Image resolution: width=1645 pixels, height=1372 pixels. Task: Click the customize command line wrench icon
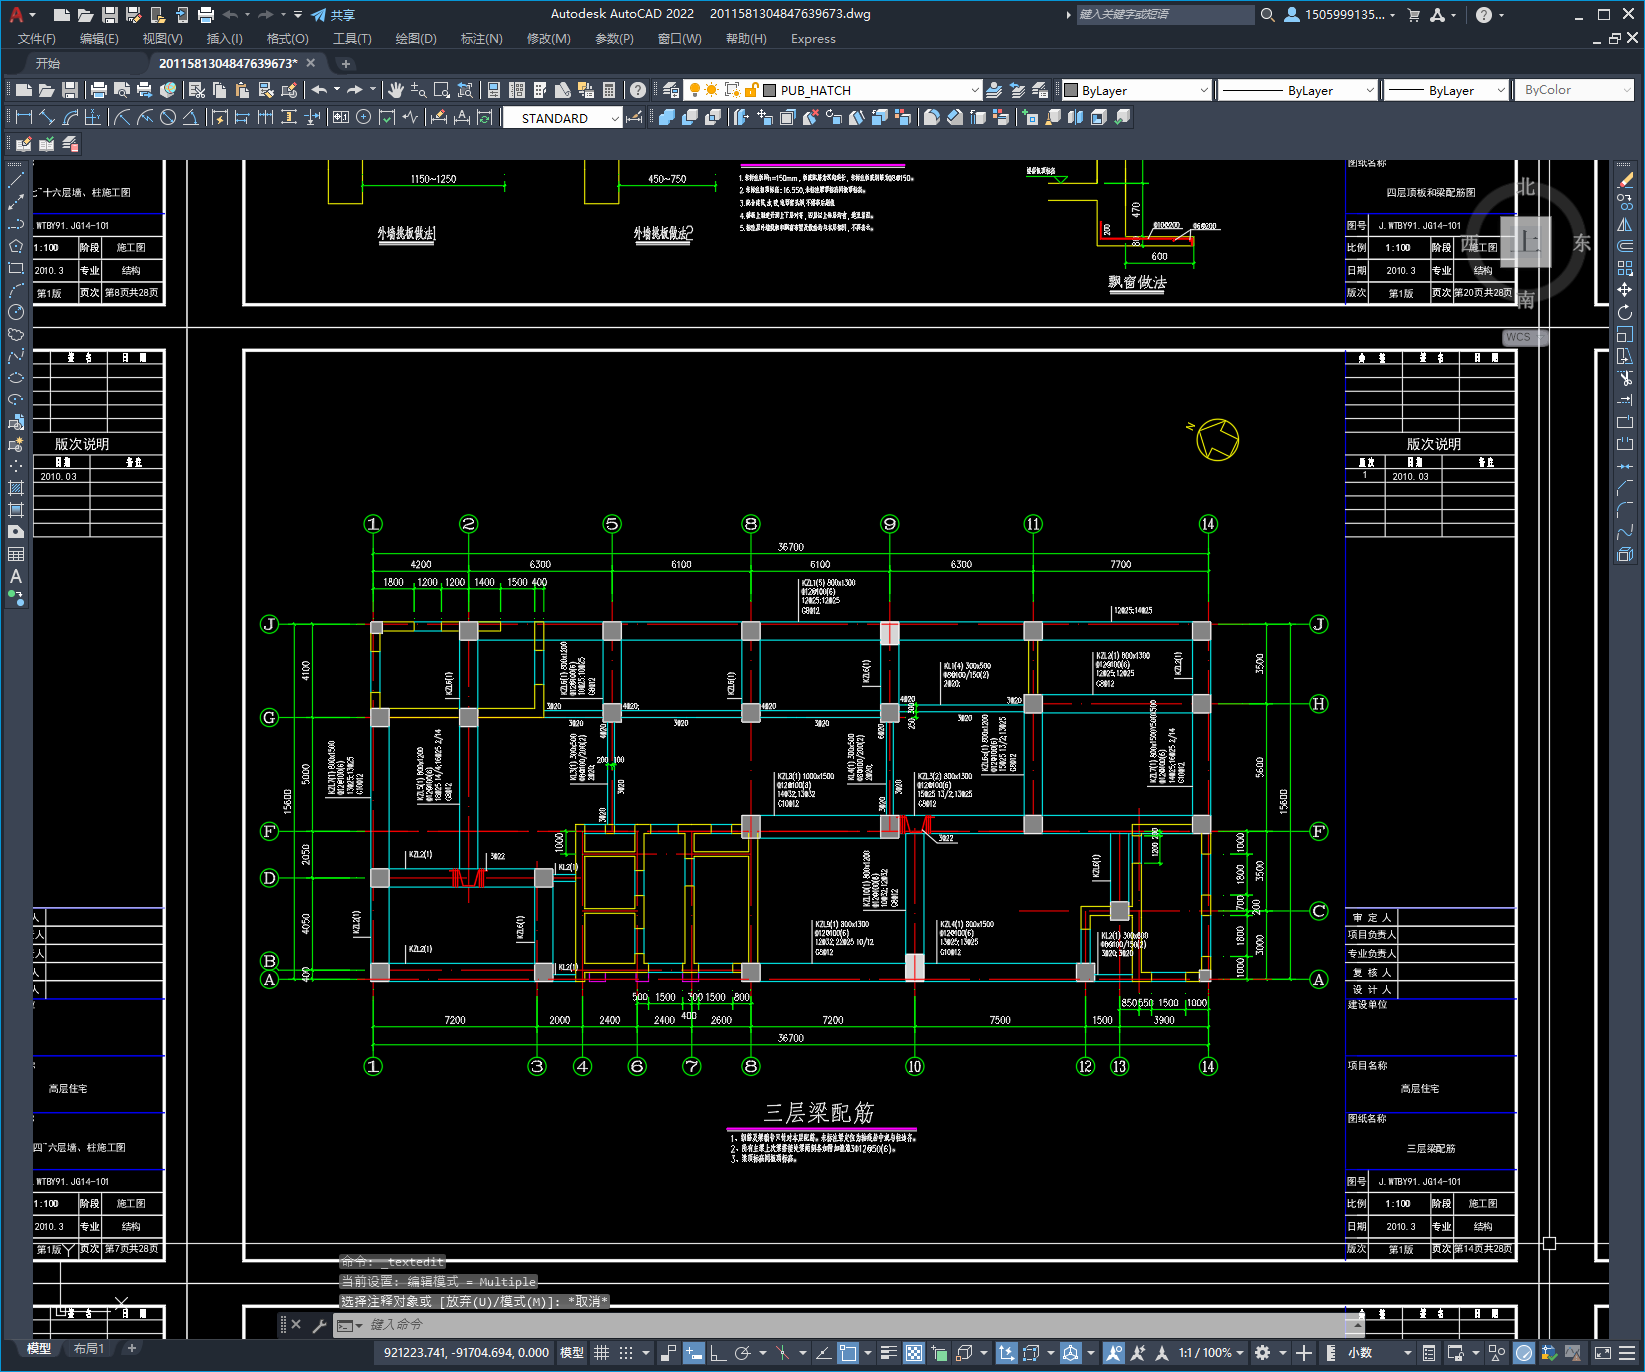click(320, 1325)
